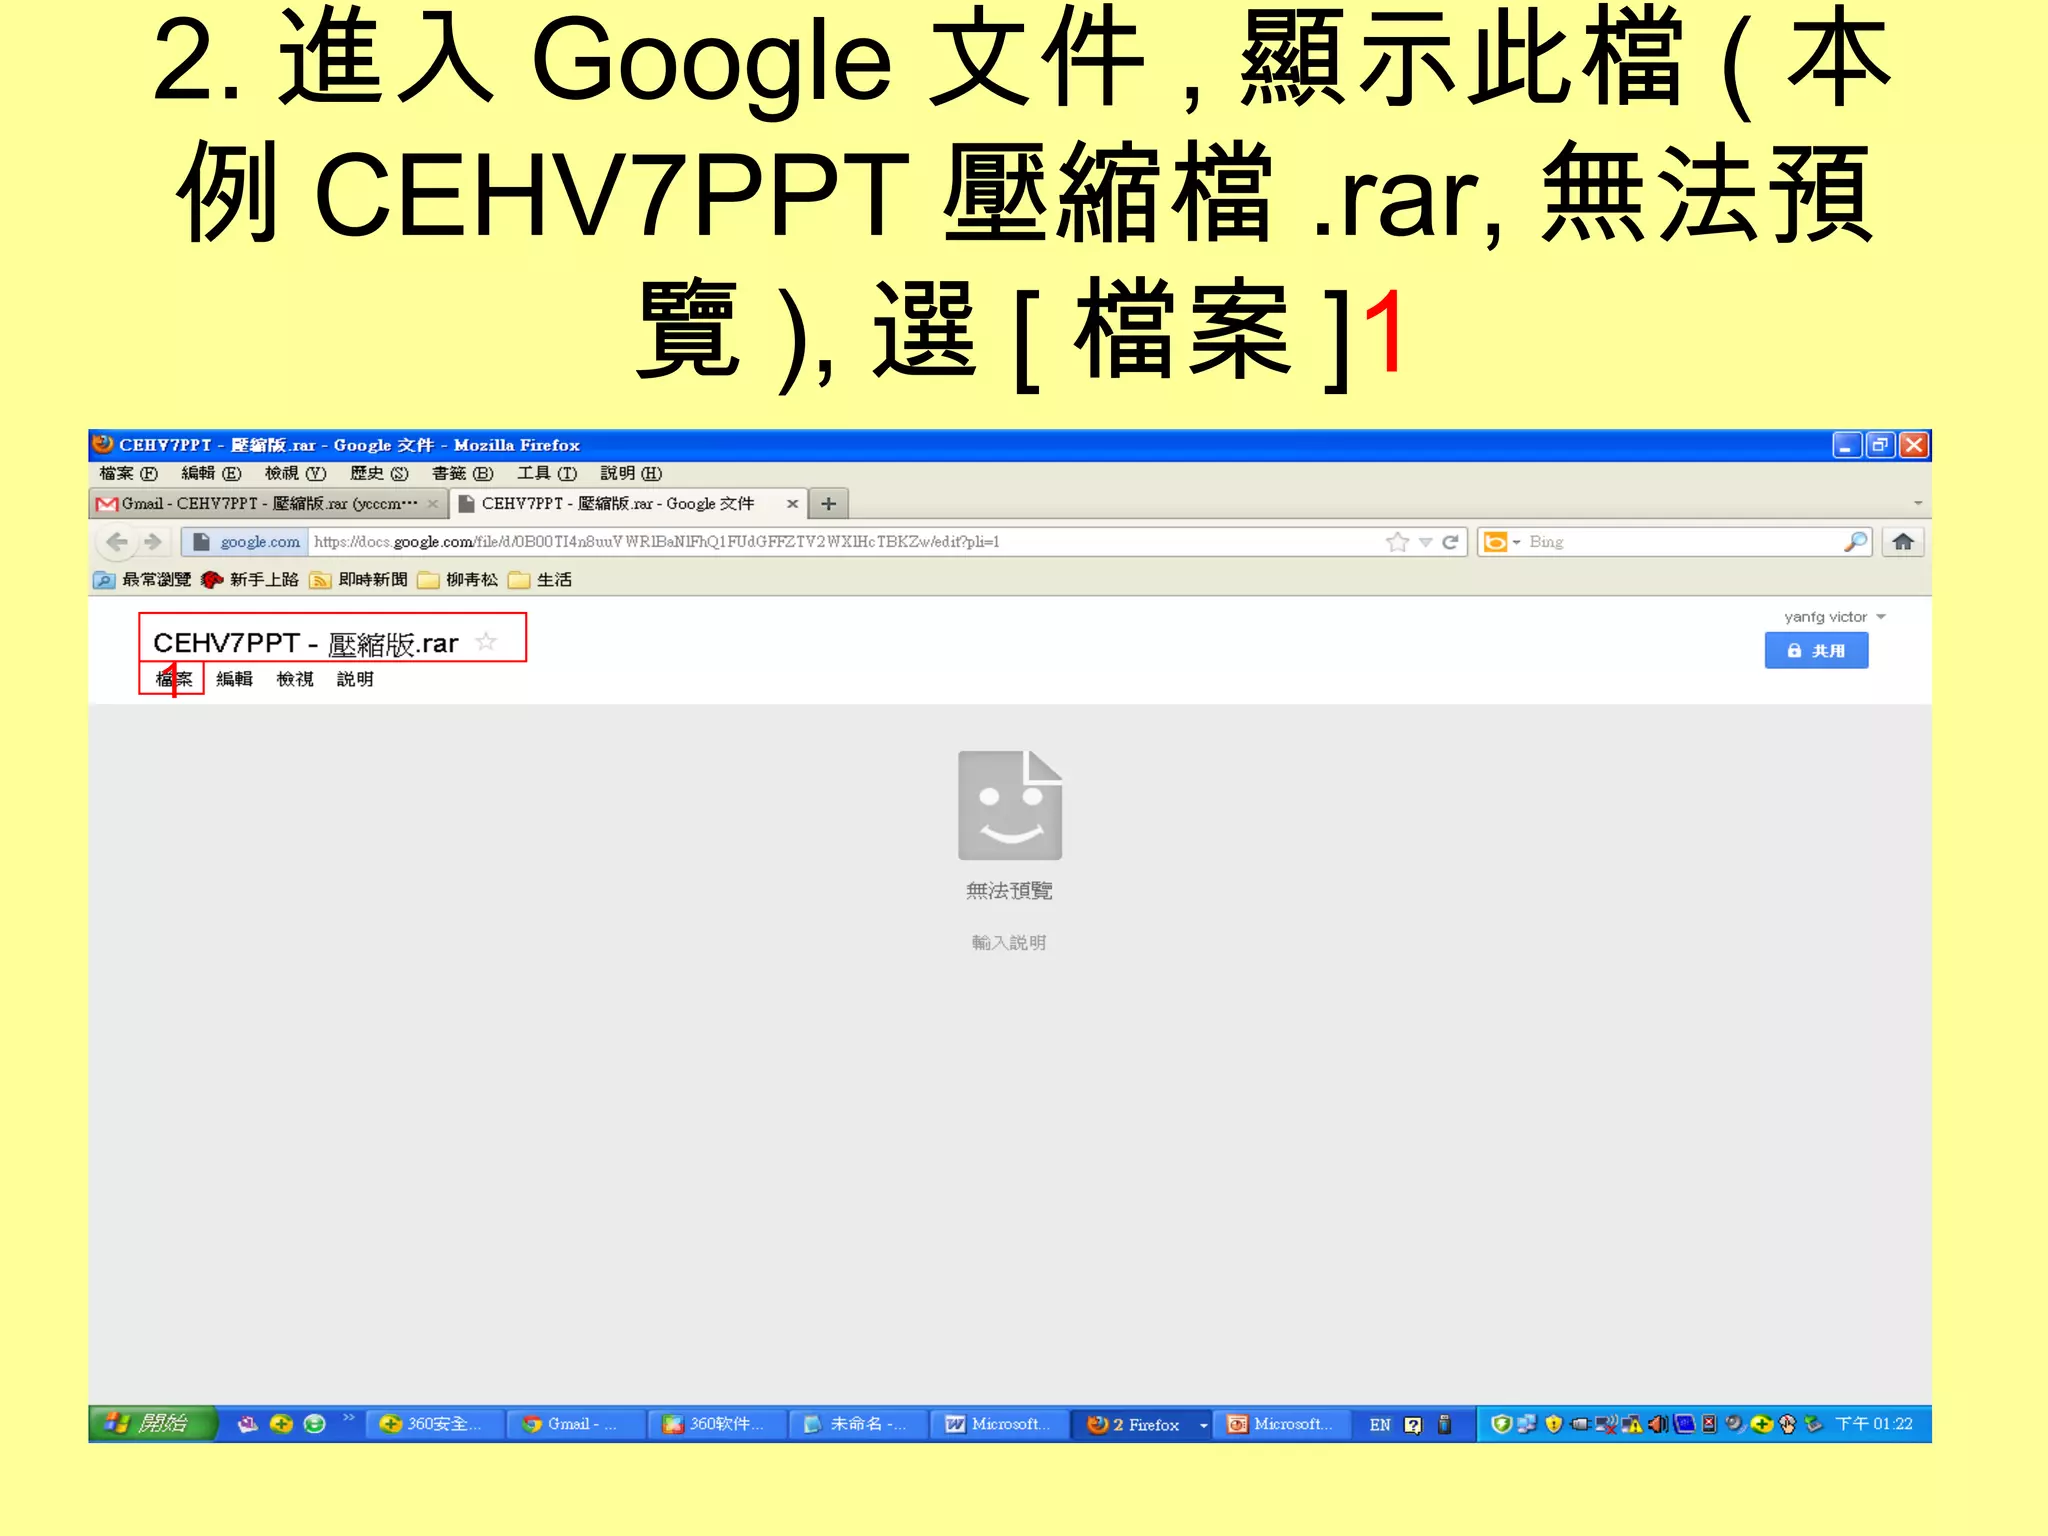Close the Google 文件 tab
This screenshot has width=2048, height=1536.
tap(792, 504)
